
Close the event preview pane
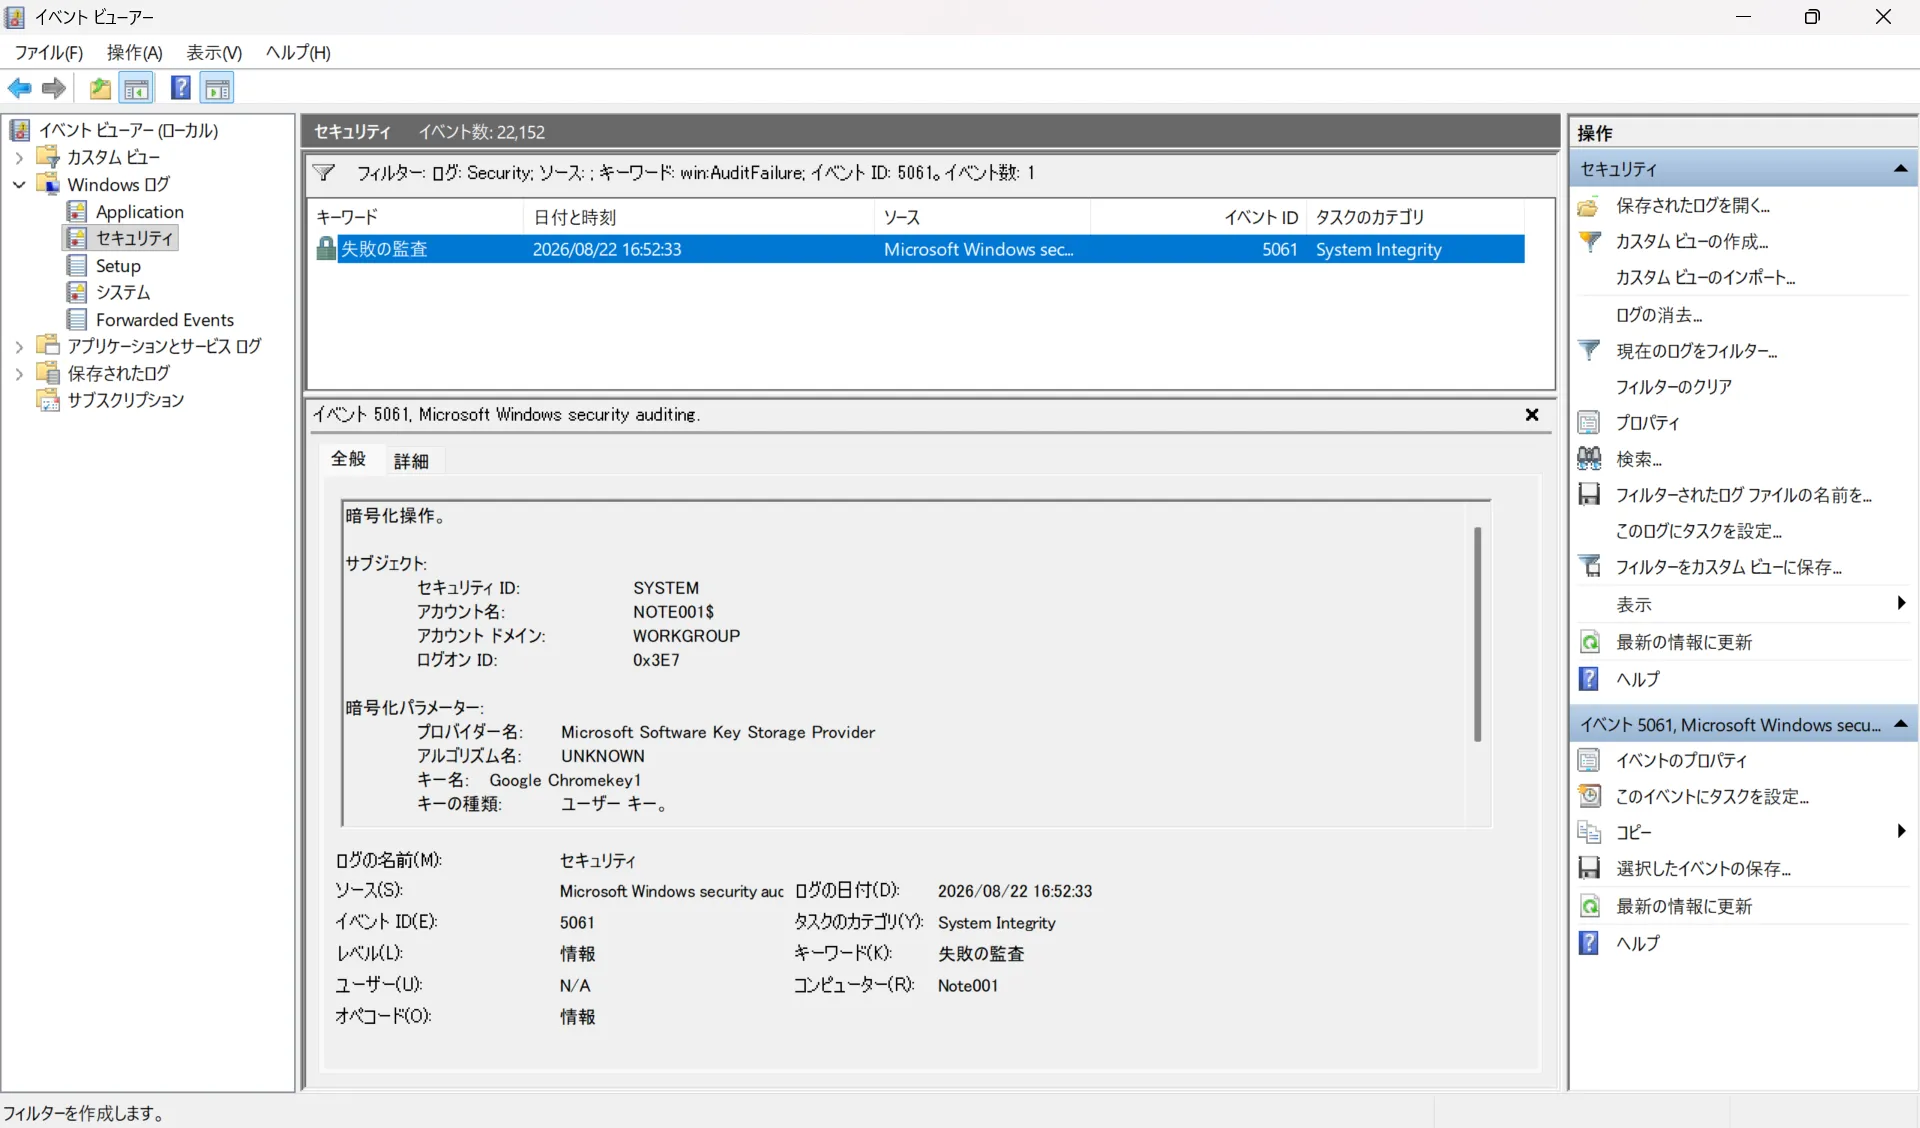pos(1531,415)
